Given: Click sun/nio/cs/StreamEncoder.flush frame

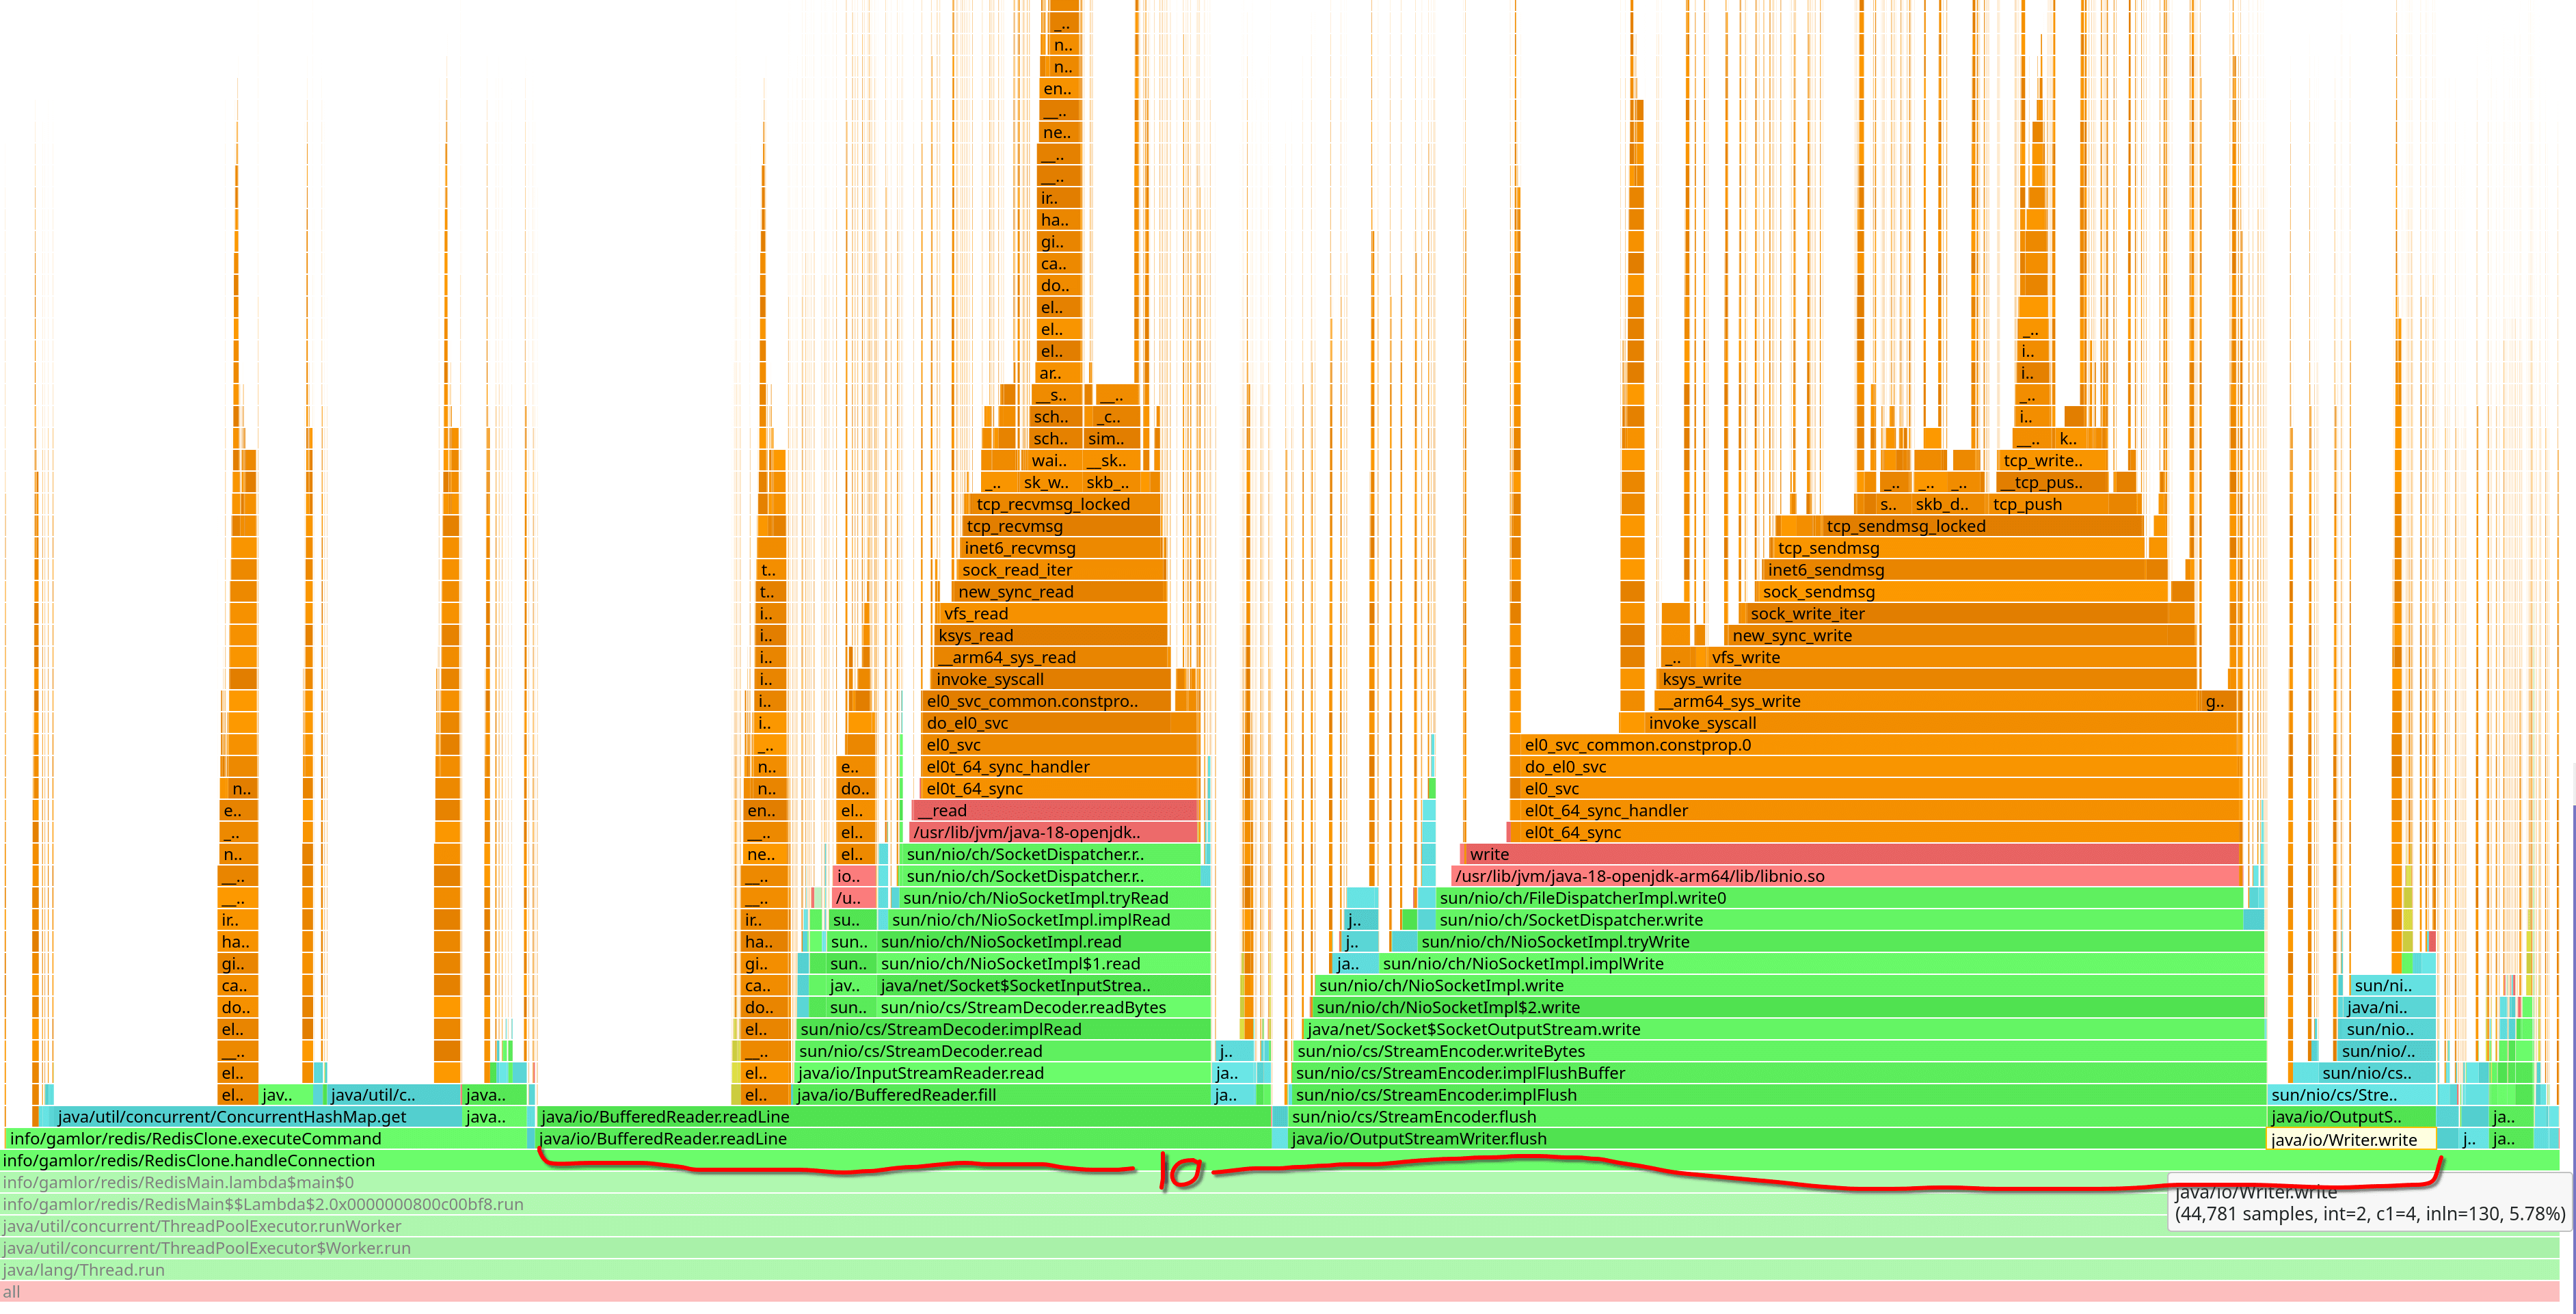Looking at the screenshot, I should (x=1777, y=1117).
